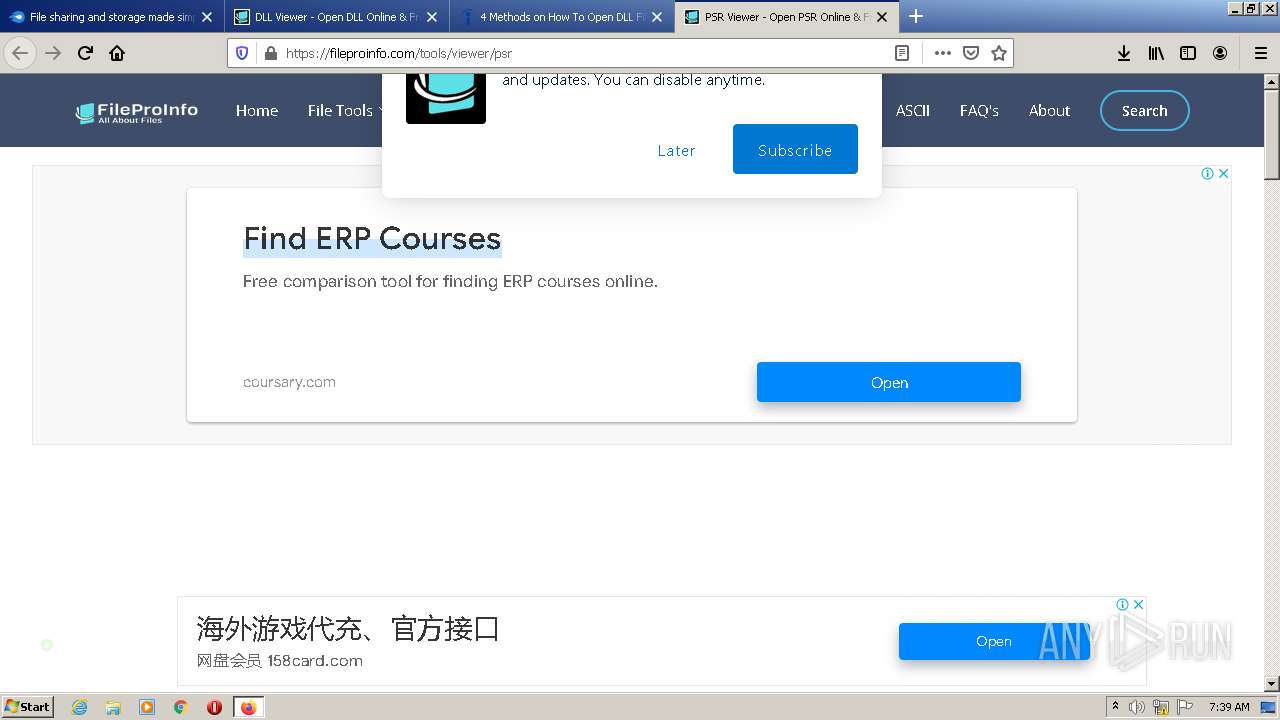The width and height of the screenshot is (1280, 720).
Task: Open the Home menu item
Action: (257, 111)
